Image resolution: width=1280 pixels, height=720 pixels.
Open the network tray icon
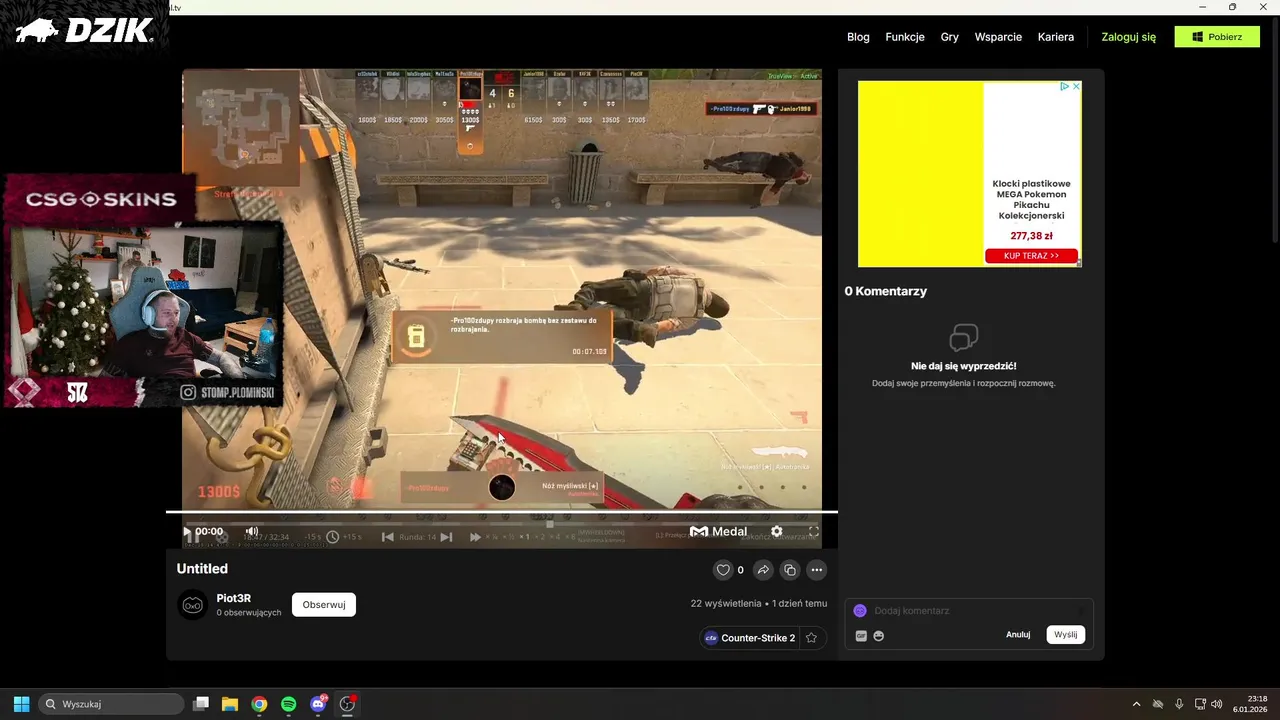(1201, 704)
